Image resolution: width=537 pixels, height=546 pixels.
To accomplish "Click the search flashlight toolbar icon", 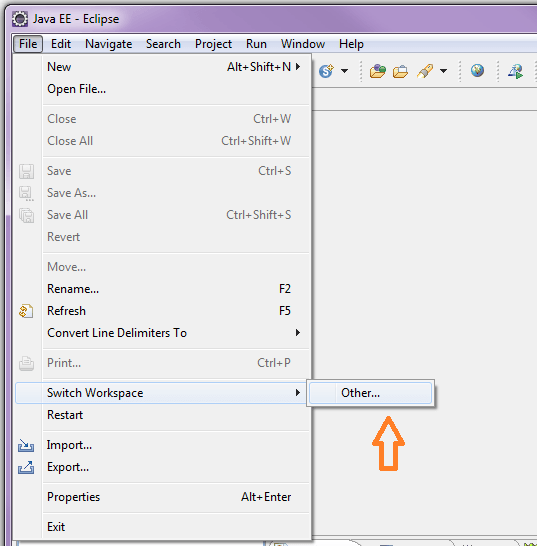I will pyautogui.click(x=425, y=71).
